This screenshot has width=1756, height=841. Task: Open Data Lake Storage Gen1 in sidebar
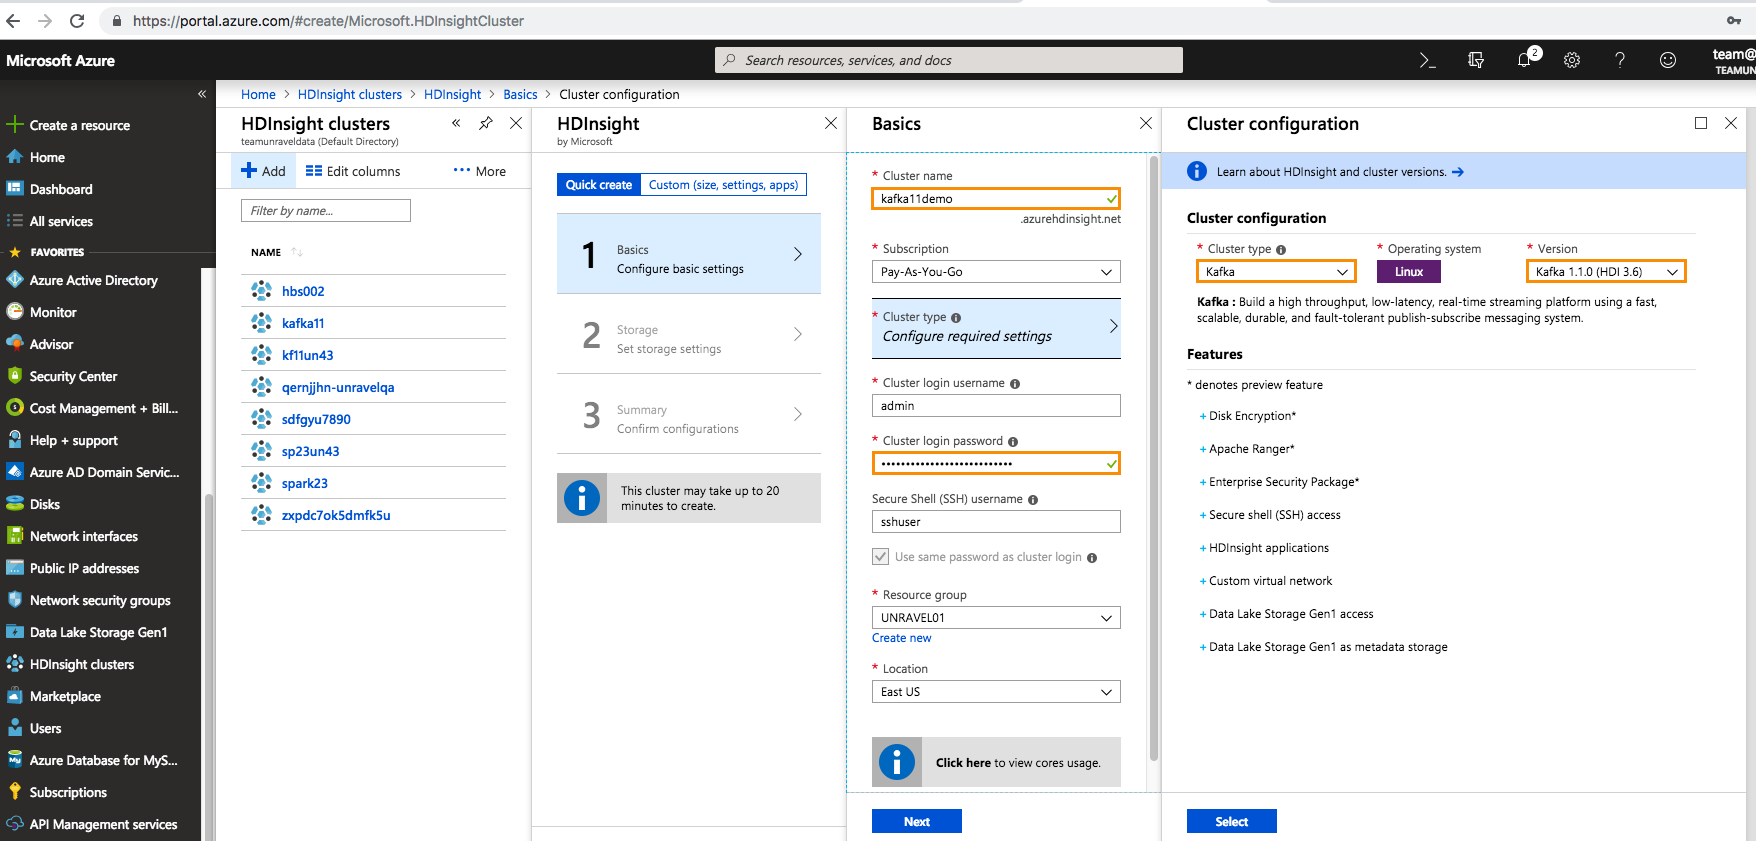click(98, 632)
